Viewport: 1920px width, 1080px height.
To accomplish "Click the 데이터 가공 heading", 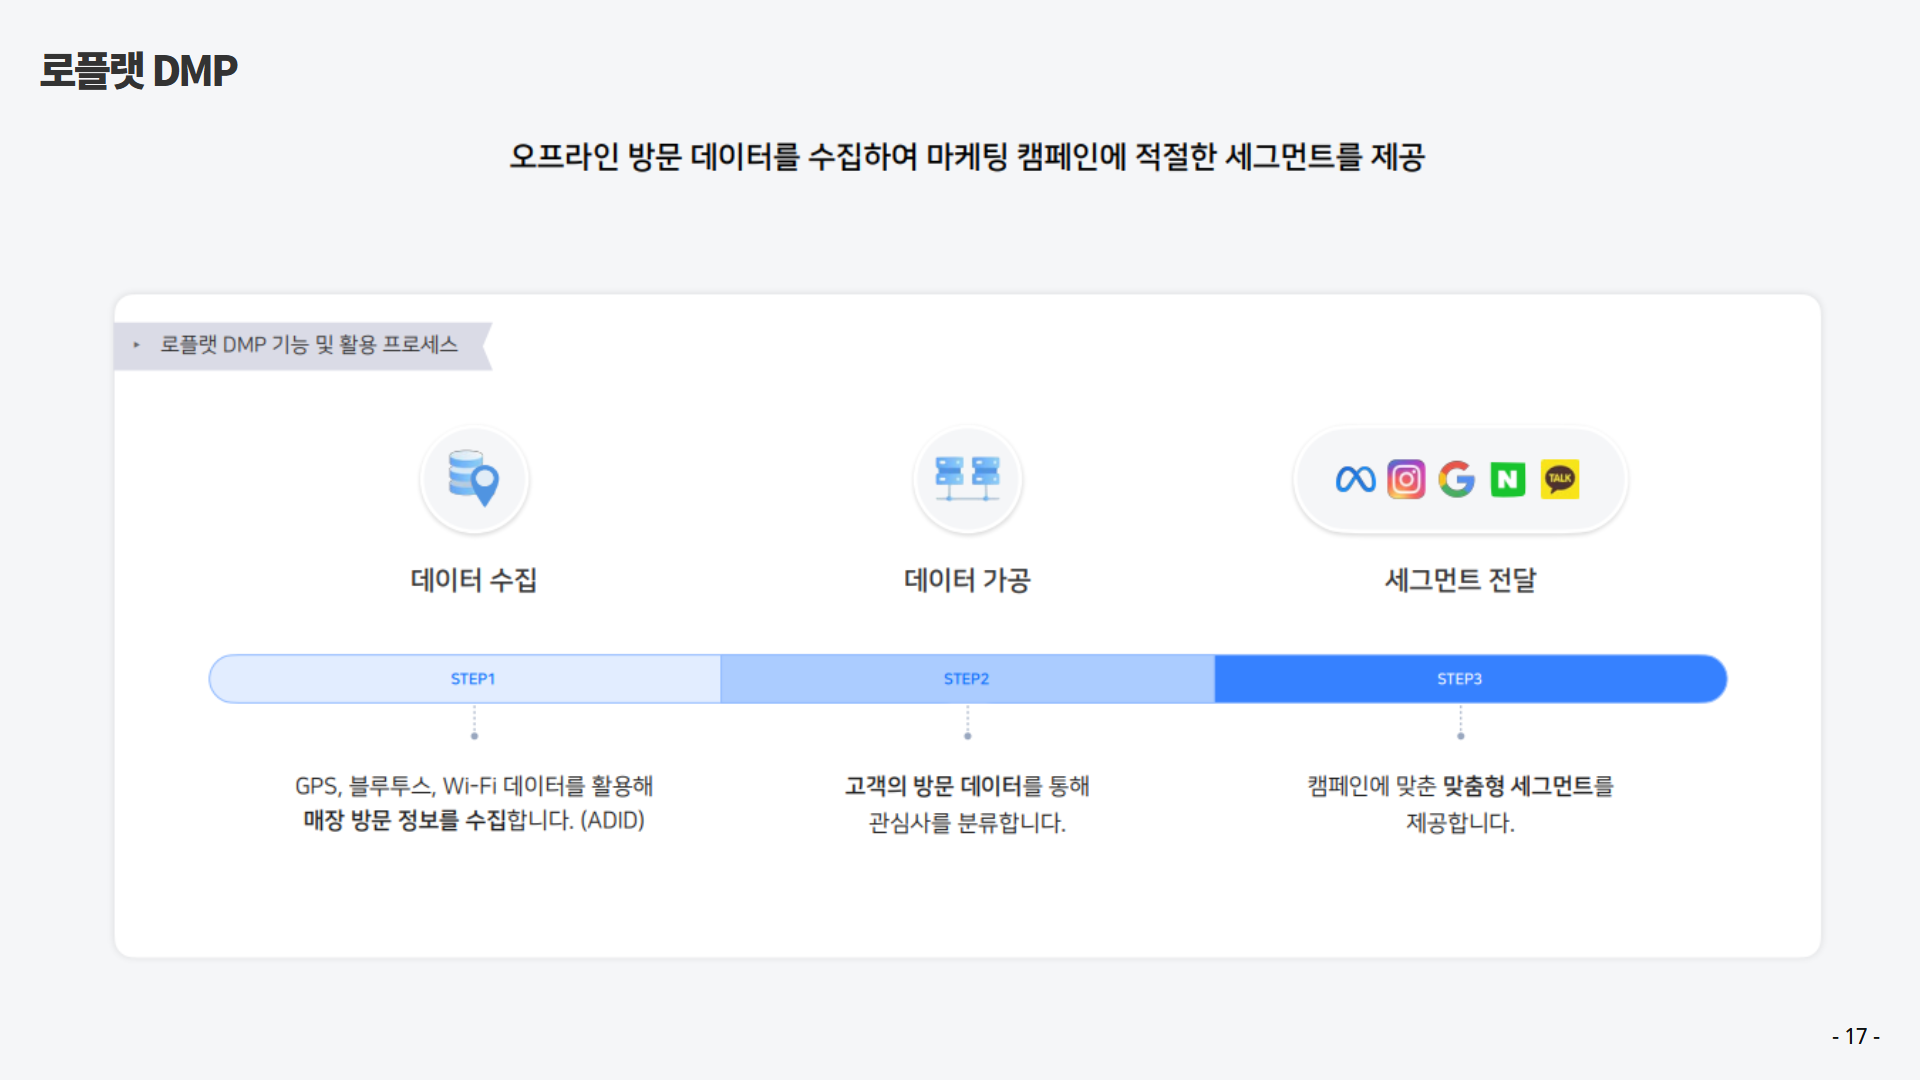I will [967, 580].
